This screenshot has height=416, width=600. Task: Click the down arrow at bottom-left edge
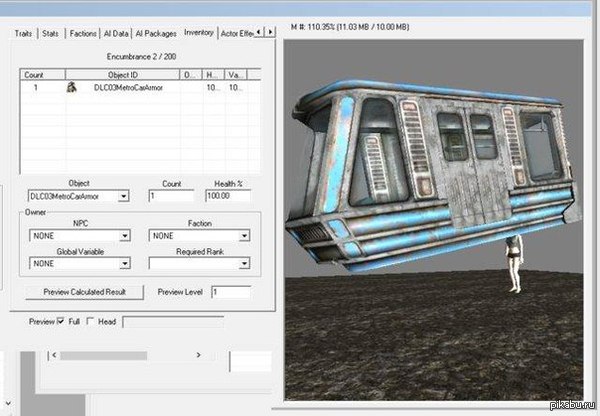pos(8,403)
